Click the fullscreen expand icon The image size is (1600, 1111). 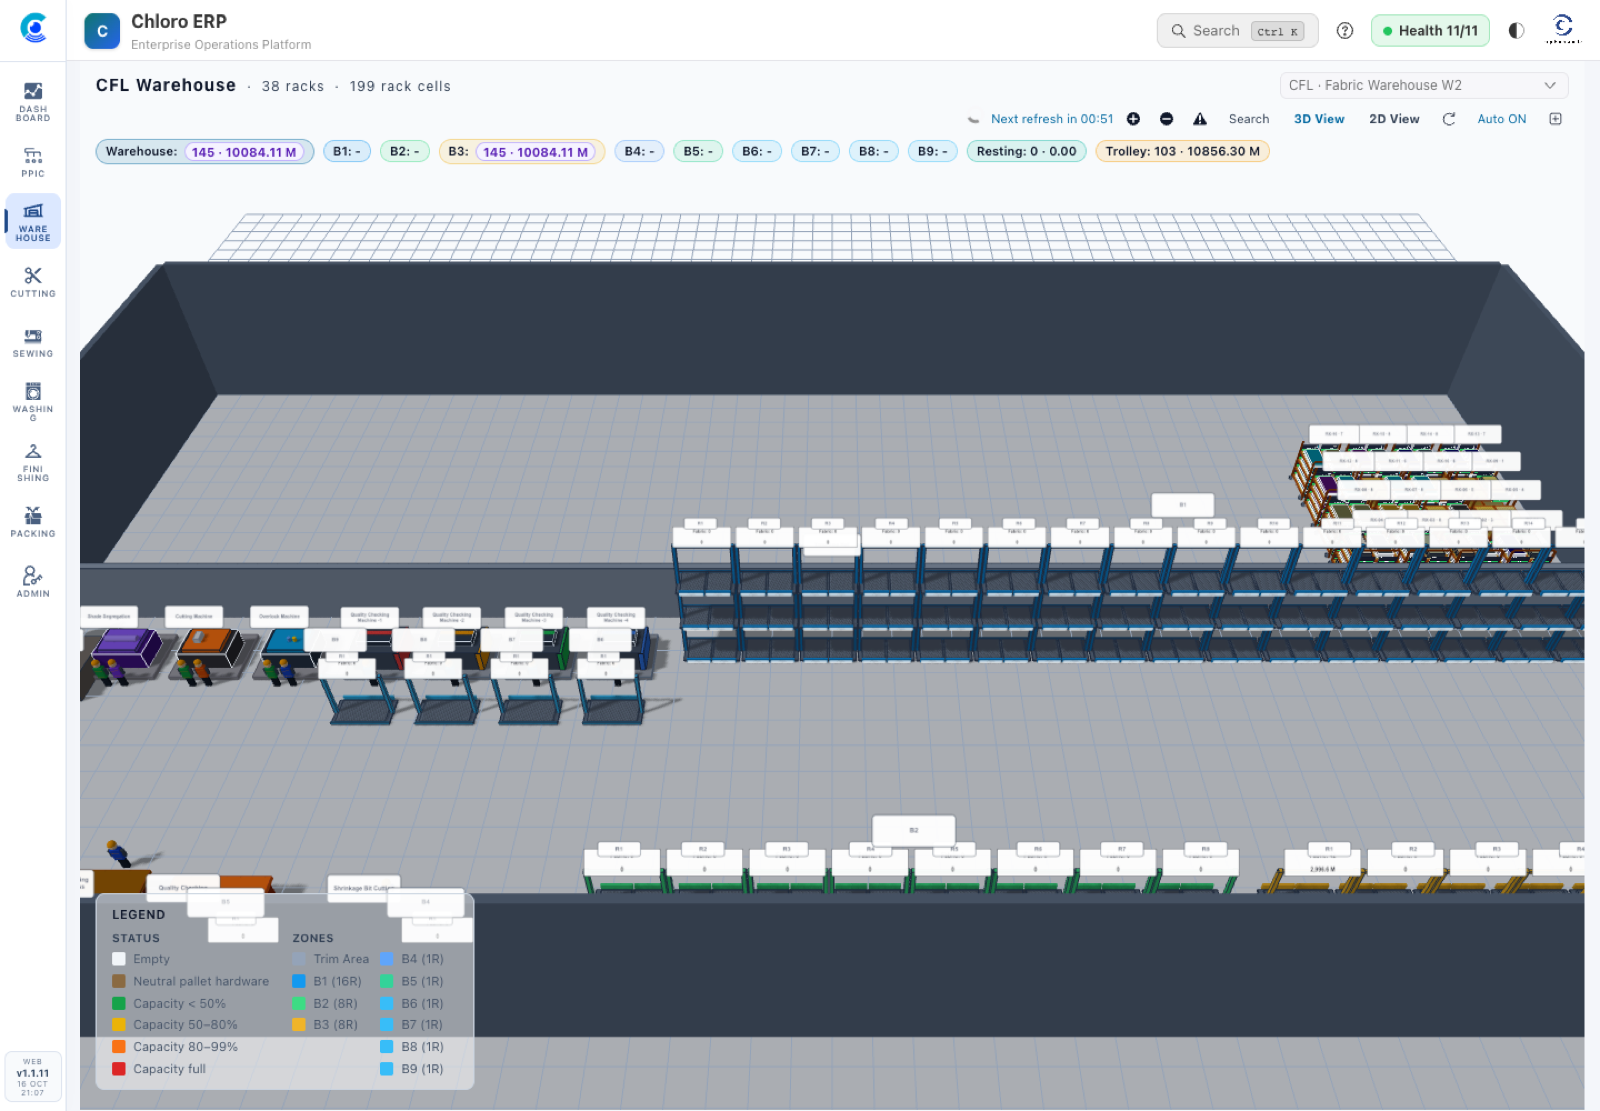pyautogui.click(x=1555, y=119)
